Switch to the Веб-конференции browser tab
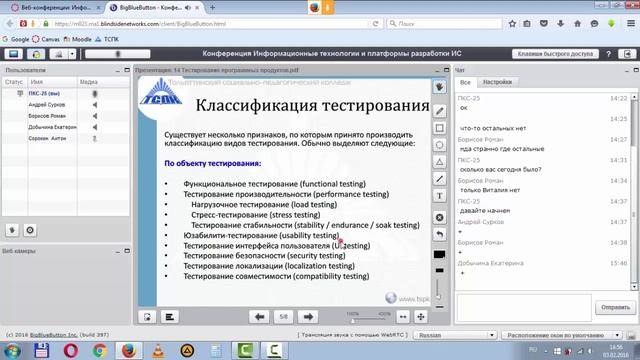640x360 pixels. pos(56,7)
